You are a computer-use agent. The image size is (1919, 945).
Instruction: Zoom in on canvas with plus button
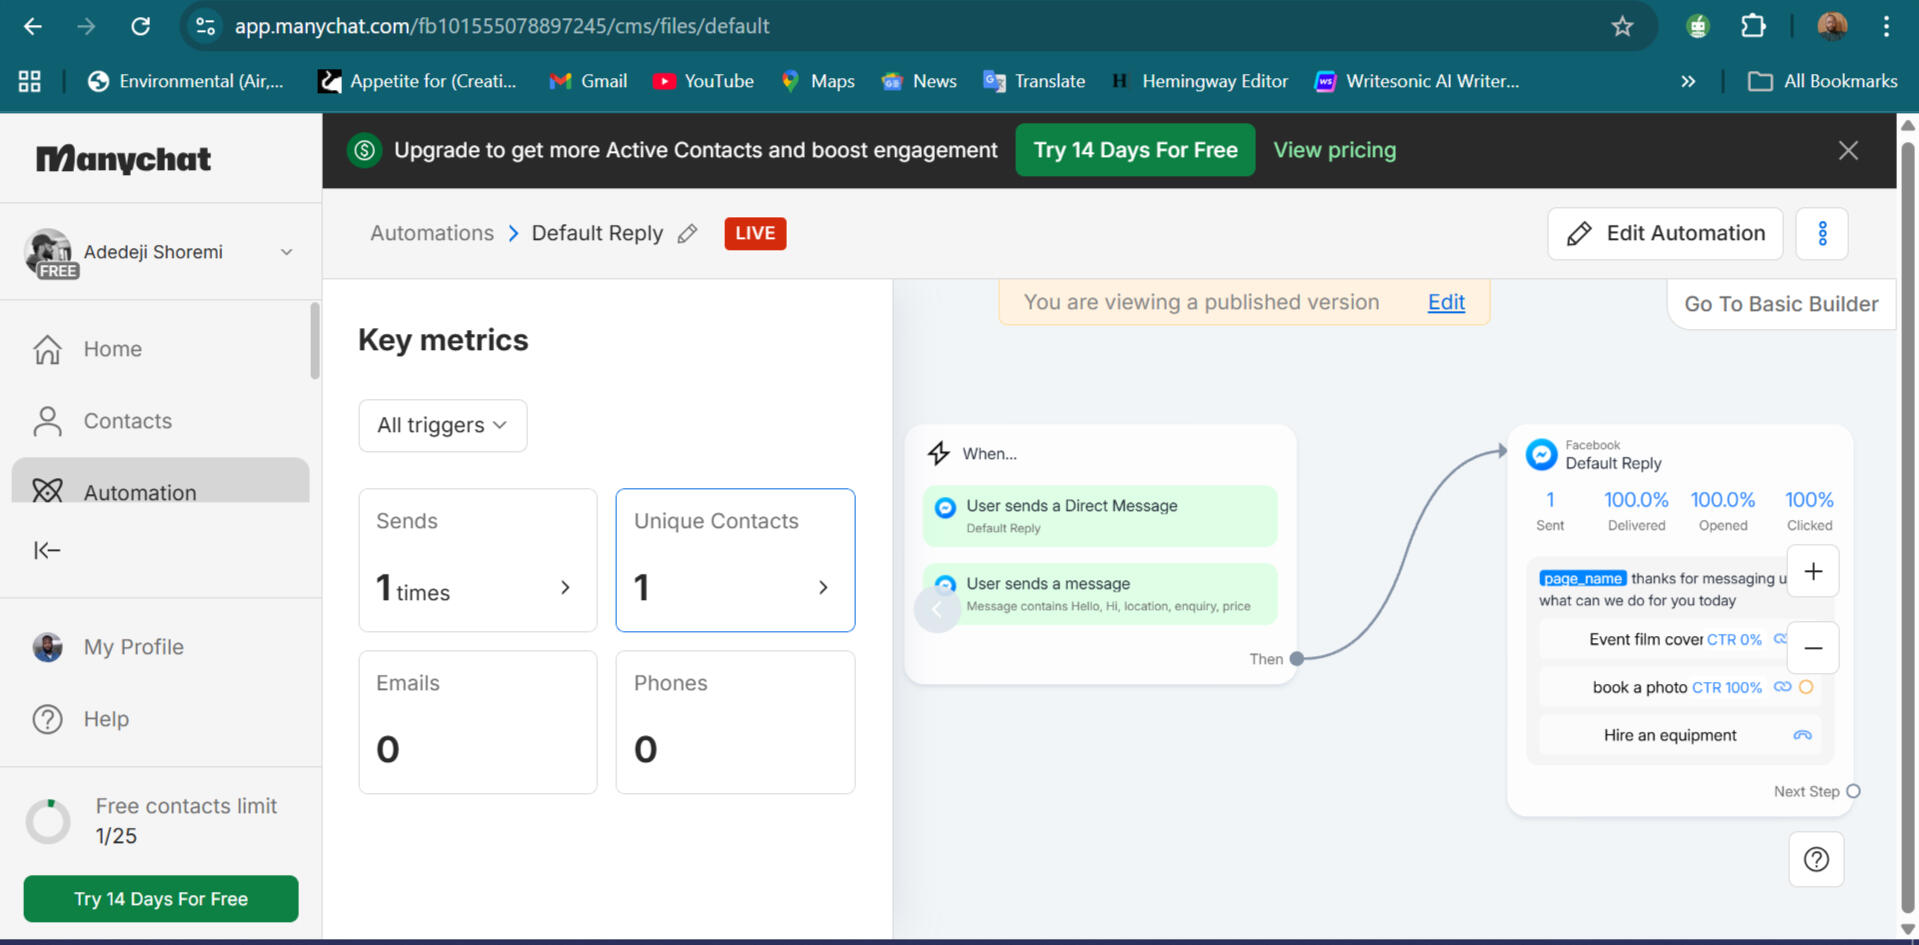point(1813,572)
